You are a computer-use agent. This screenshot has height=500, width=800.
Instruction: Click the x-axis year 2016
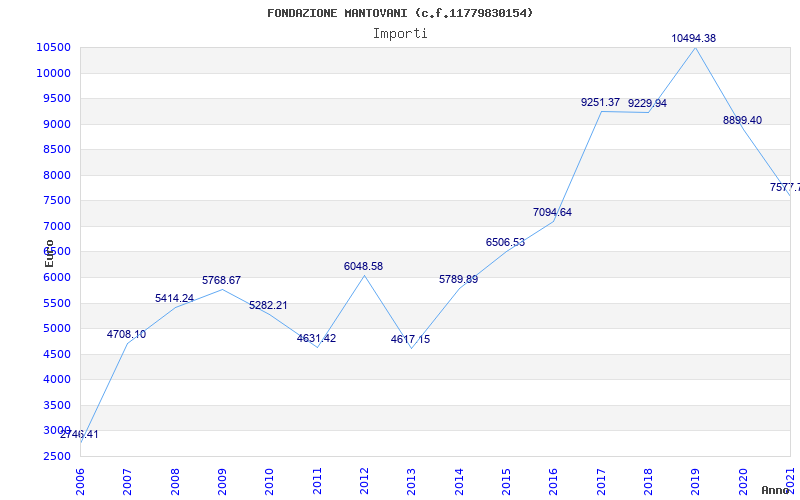554,482
